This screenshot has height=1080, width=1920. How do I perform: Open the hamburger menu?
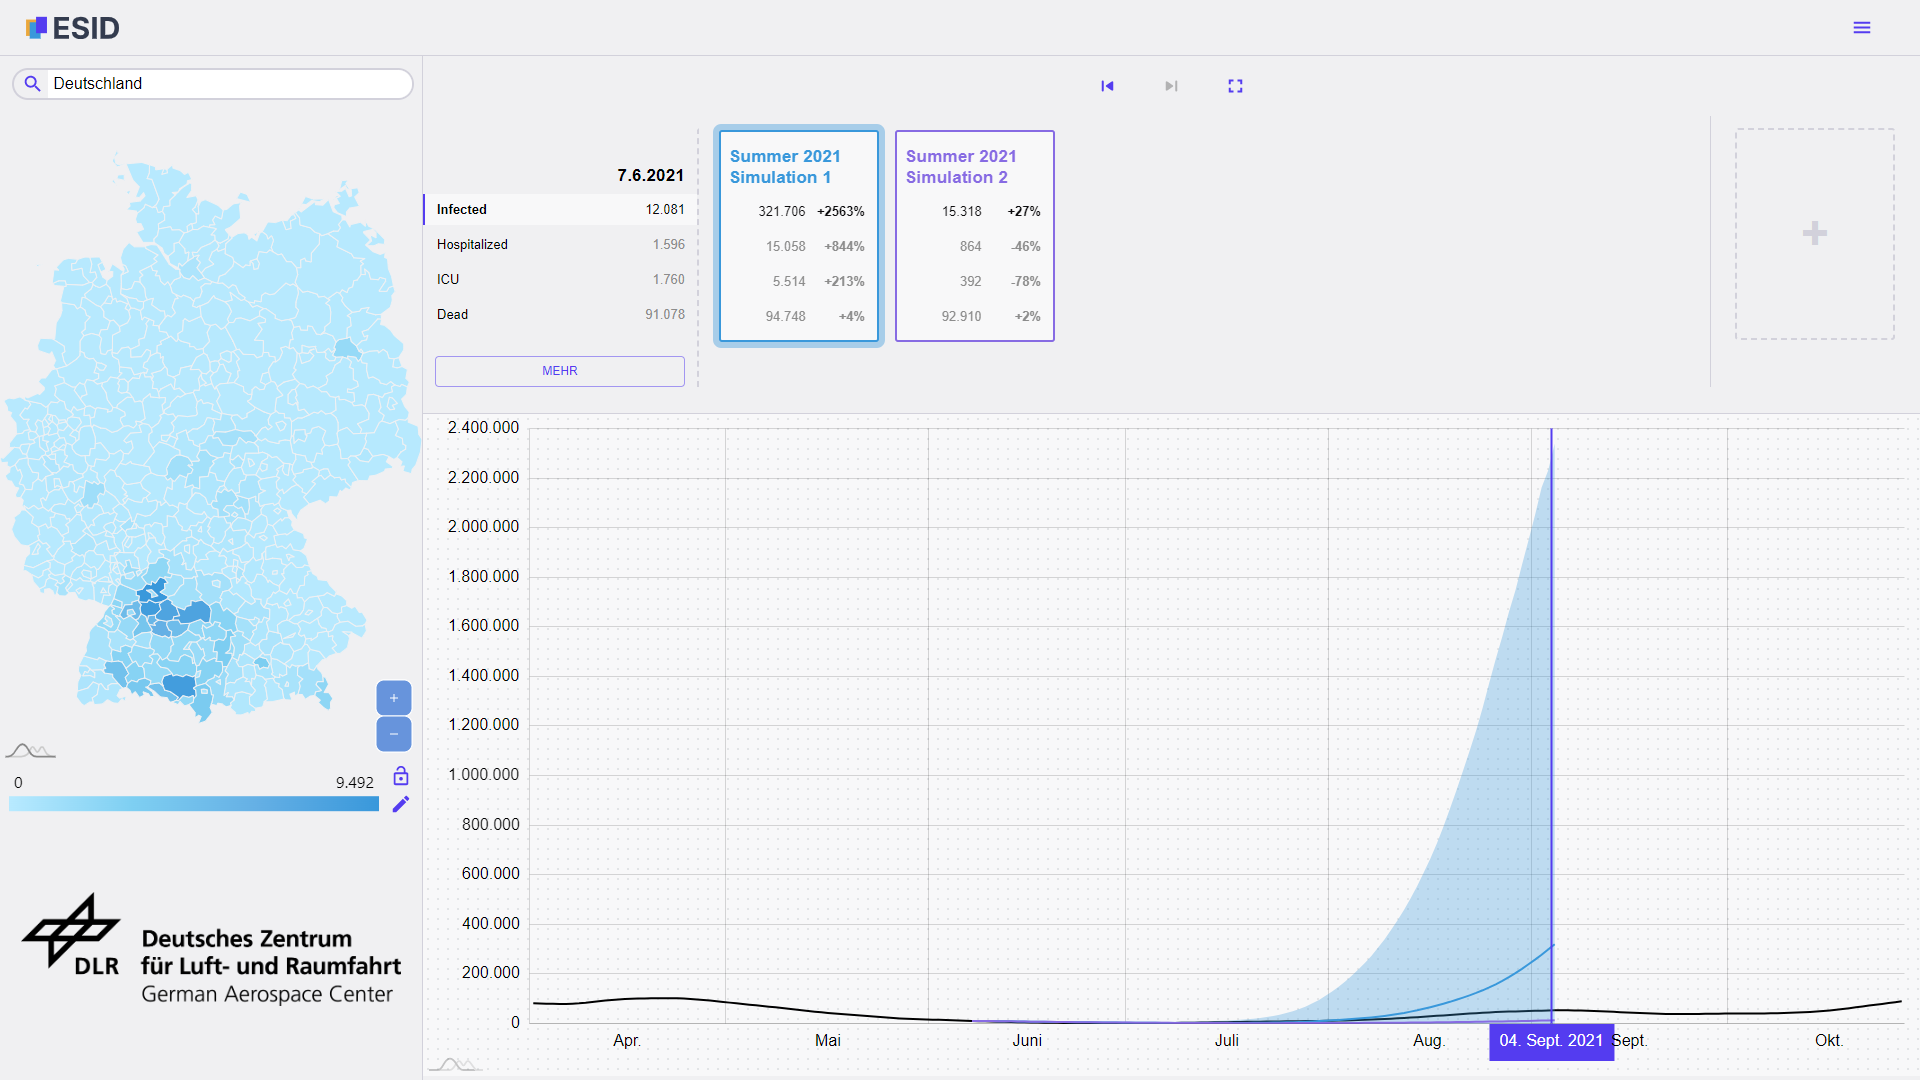pyautogui.click(x=1861, y=28)
